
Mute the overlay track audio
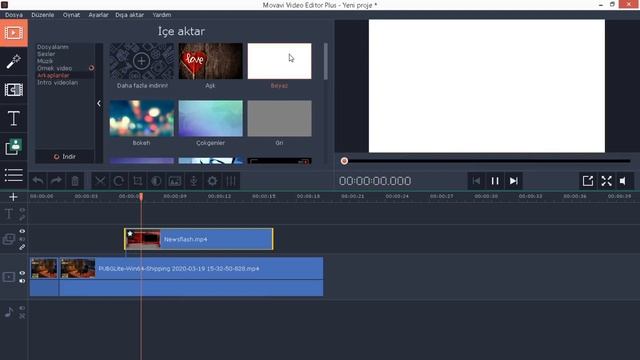pos(22,239)
